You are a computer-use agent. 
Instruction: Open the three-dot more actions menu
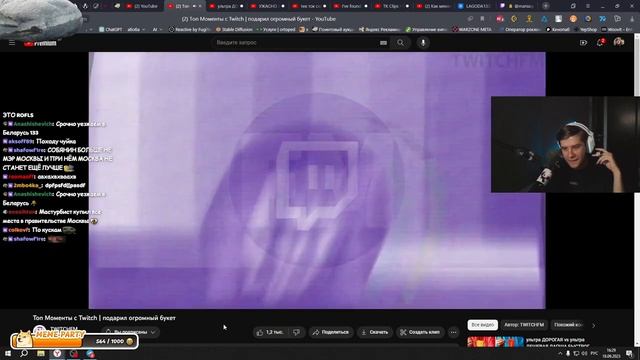click(453, 332)
